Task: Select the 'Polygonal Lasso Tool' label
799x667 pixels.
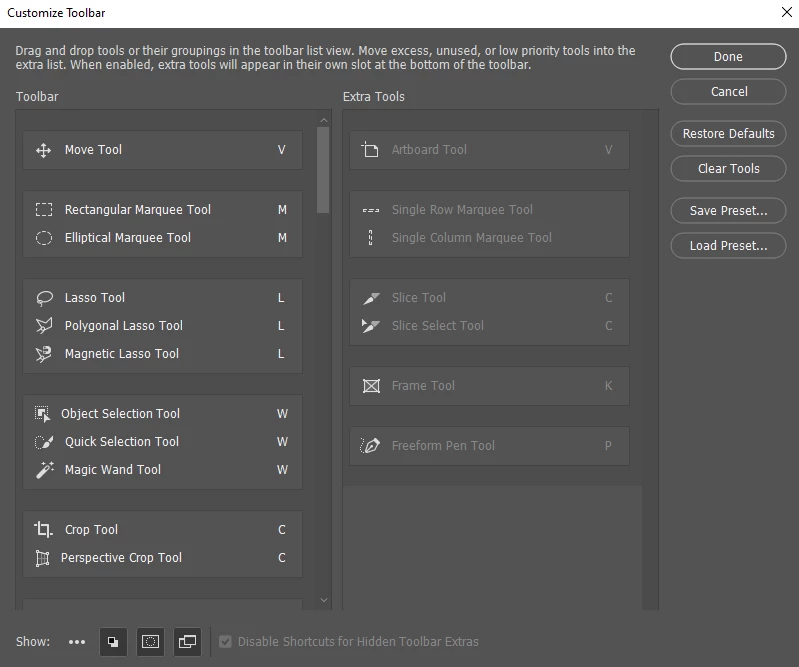Action: tap(123, 326)
